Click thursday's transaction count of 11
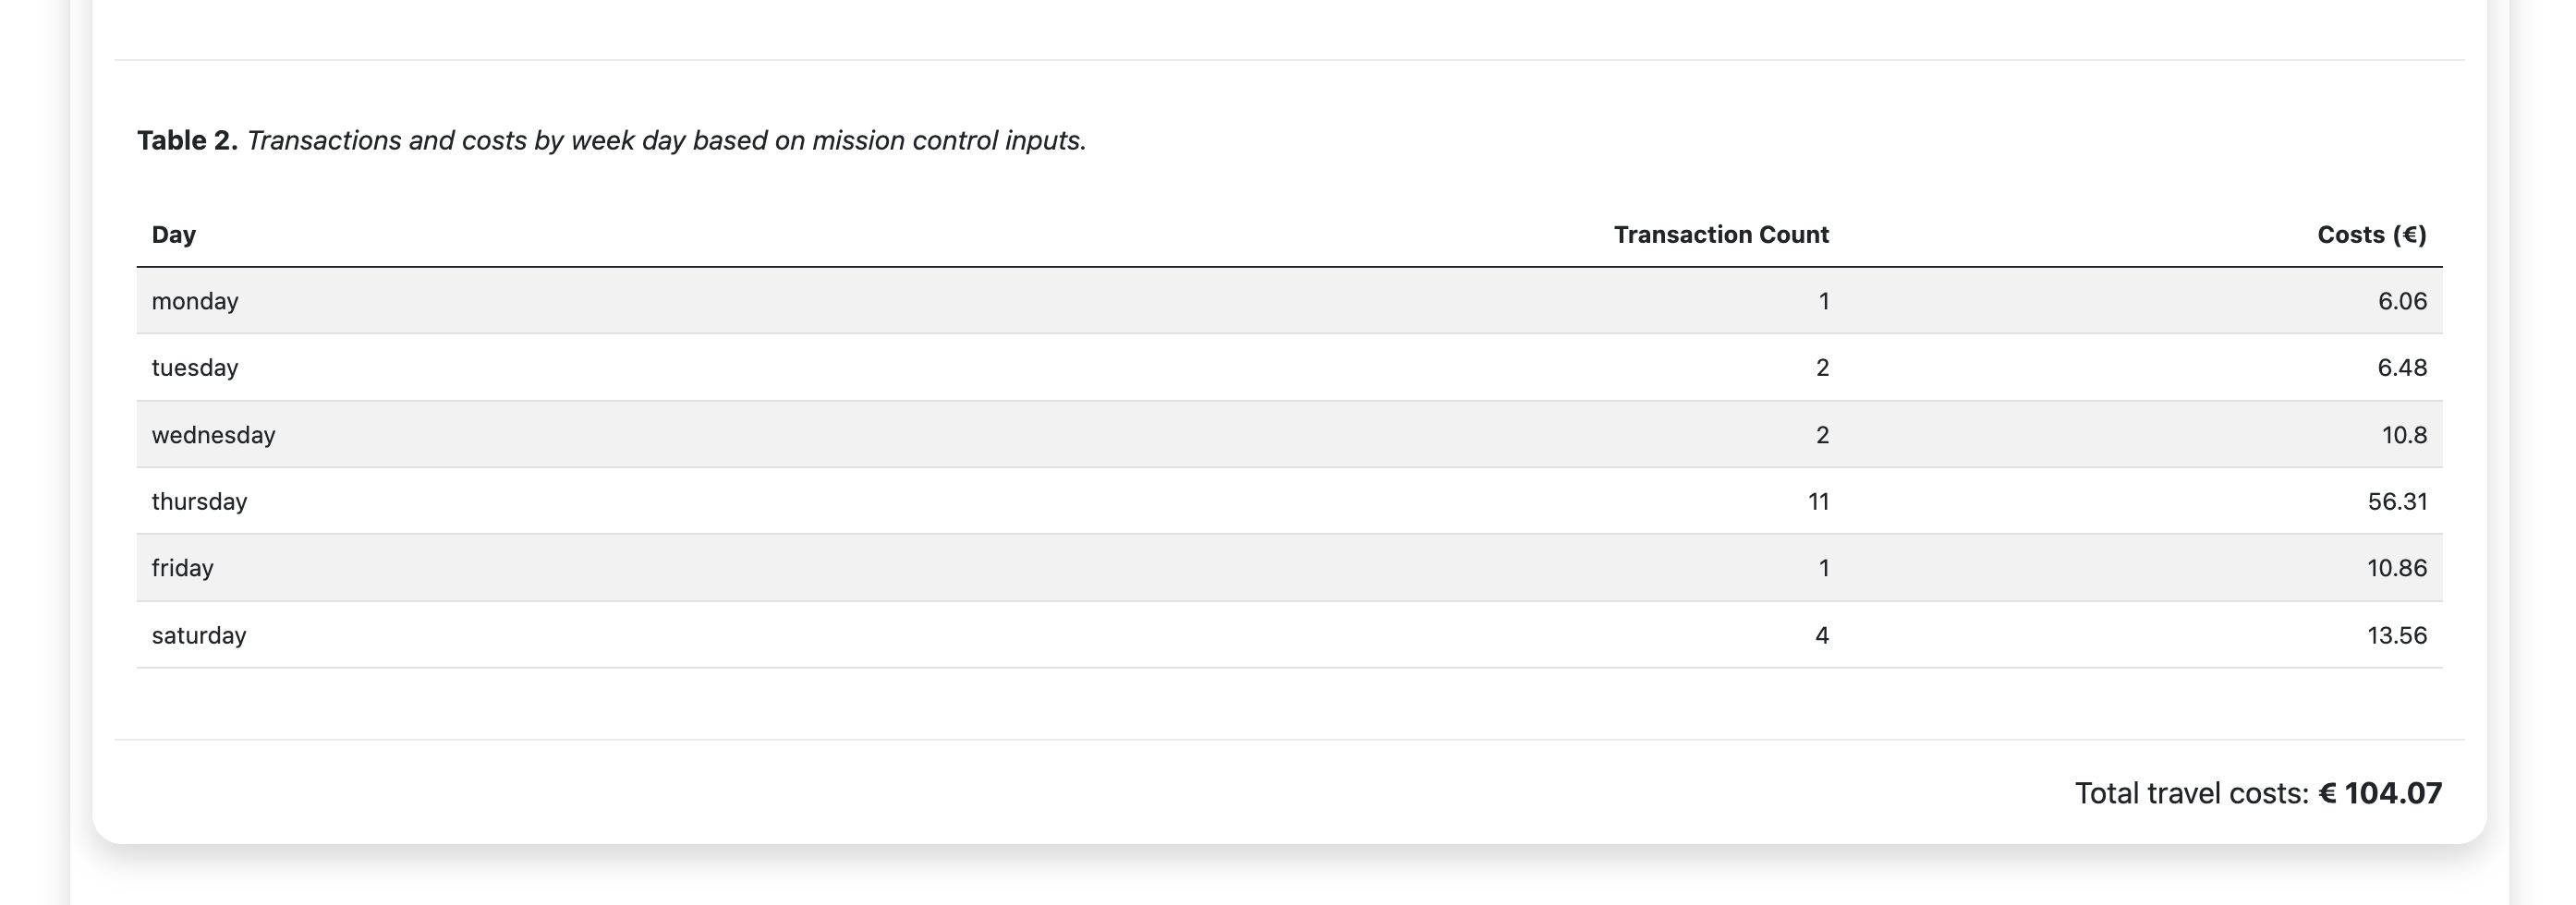This screenshot has height=905, width=2576. click(1818, 501)
